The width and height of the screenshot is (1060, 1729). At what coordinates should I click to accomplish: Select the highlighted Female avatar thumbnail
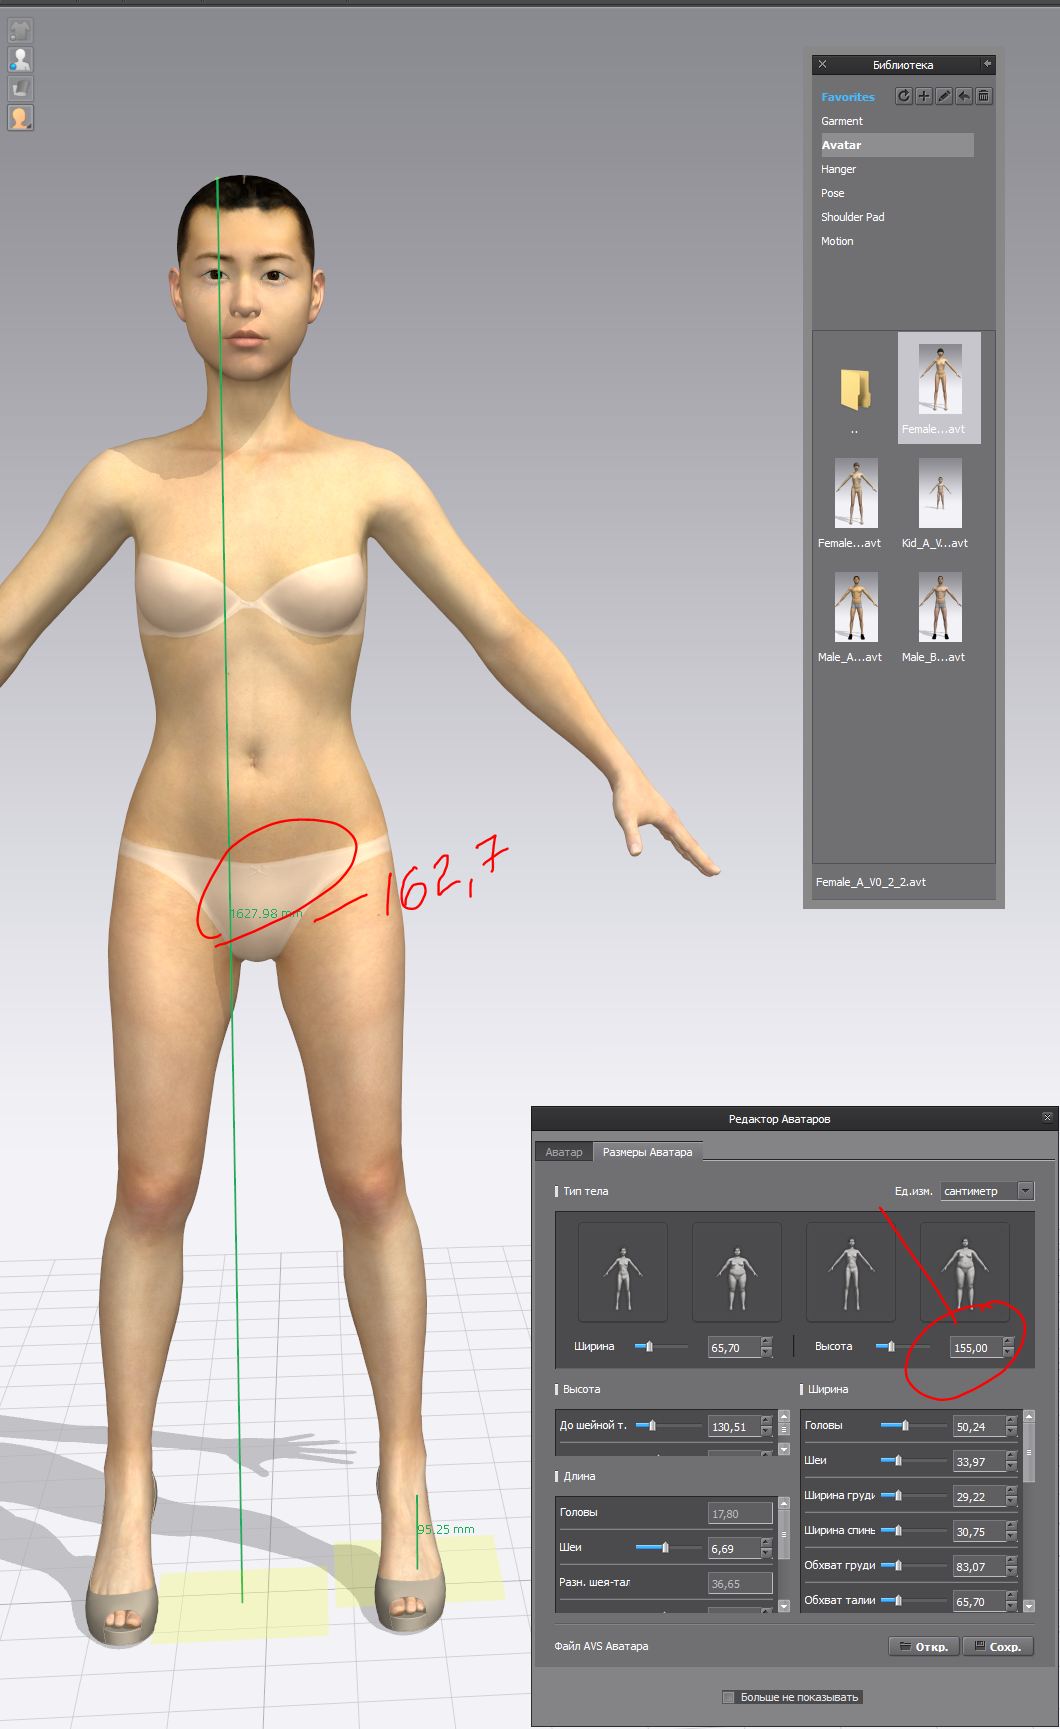tap(939, 388)
